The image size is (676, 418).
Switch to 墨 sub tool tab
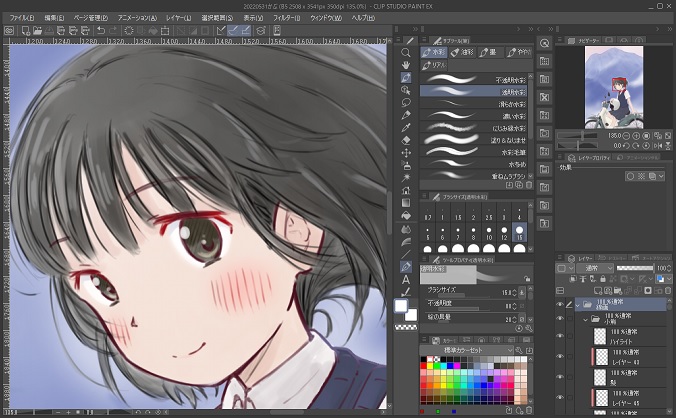pos(491,53)
